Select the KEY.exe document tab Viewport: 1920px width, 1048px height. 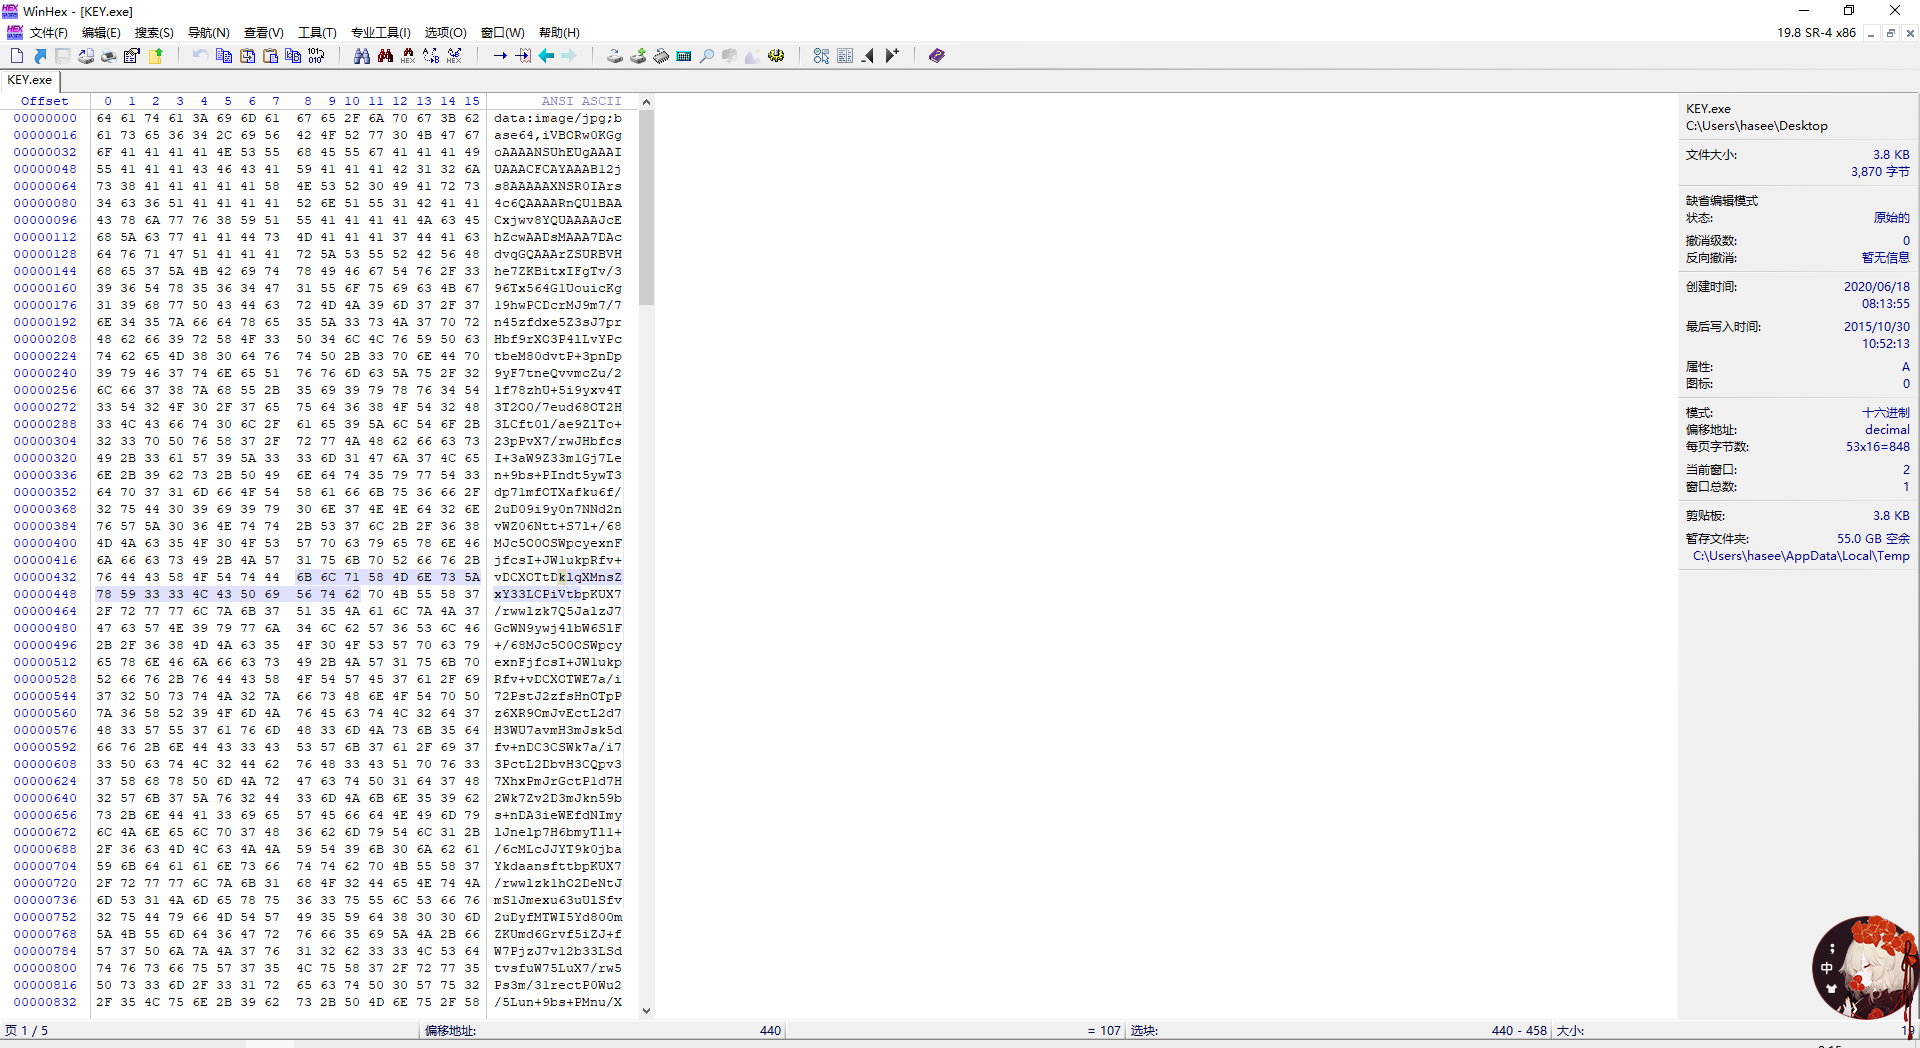pyautogui.click(x=30, y=80)
